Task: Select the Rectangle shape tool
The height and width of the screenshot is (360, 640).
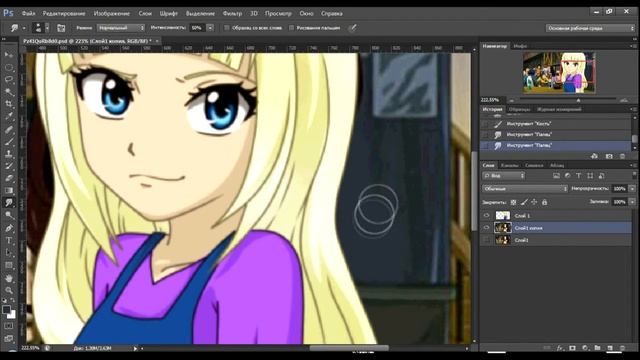Action: click(x=9, y=265)
